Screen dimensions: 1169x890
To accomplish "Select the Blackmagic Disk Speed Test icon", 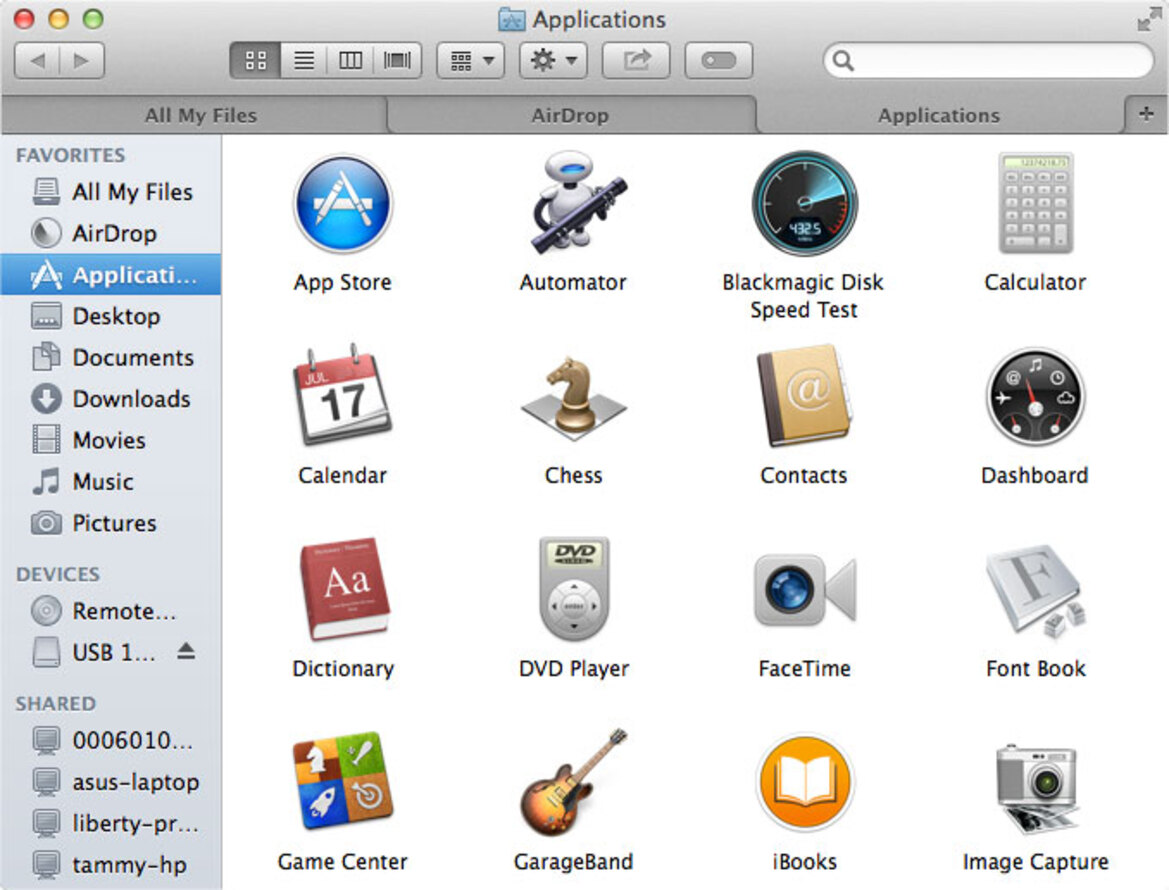I will point(804,204).
